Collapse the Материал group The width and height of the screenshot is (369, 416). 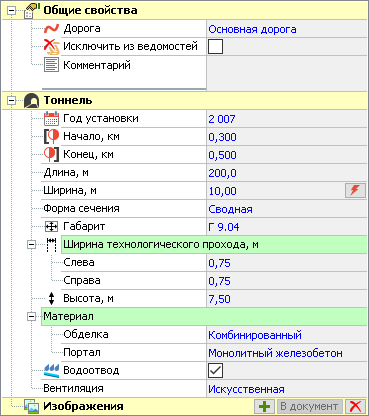click(31, 317)
